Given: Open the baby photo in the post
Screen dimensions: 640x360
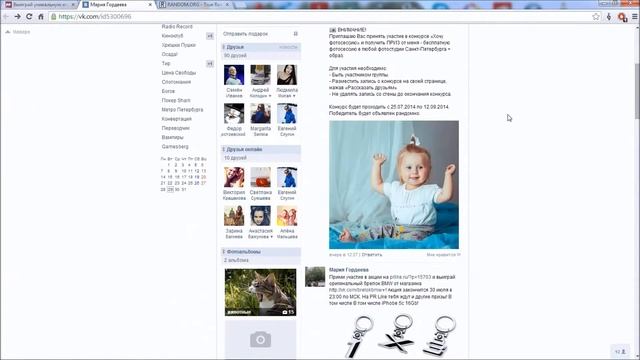Looking at the screenshot, I should click(394, 184).
